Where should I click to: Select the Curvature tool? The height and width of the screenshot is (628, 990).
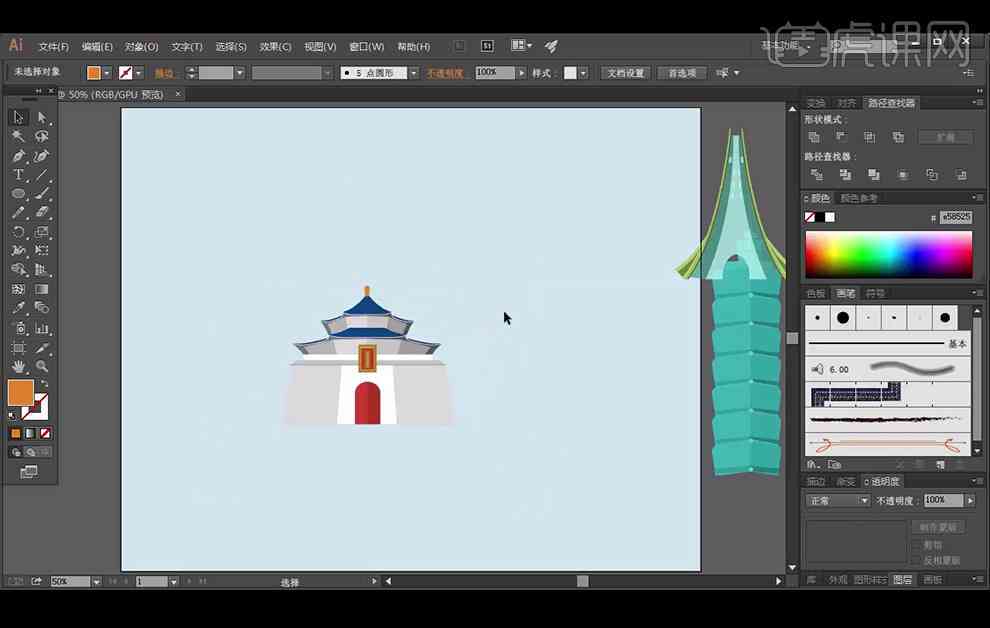(42, 156)
